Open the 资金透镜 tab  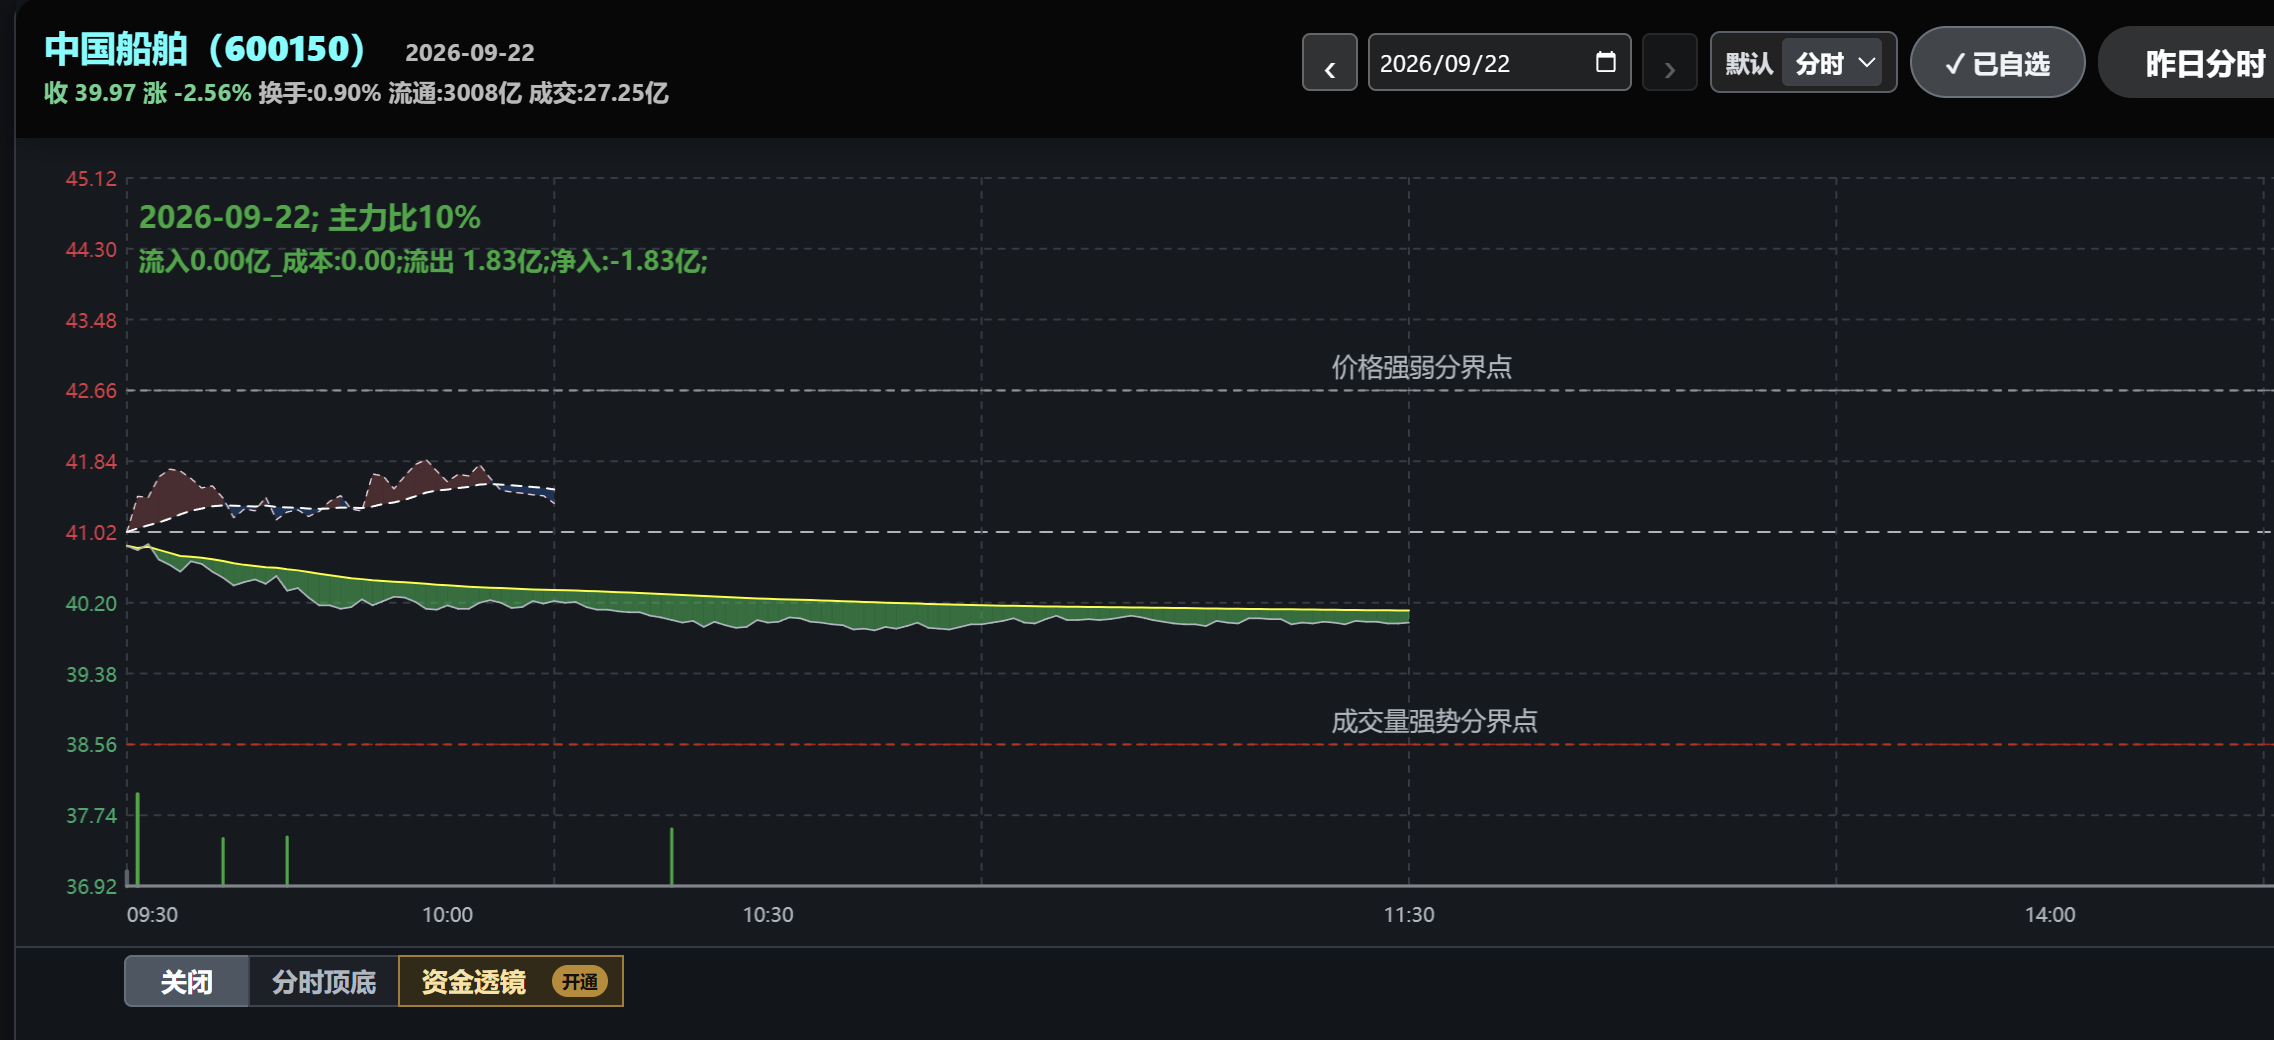[511, 981]
